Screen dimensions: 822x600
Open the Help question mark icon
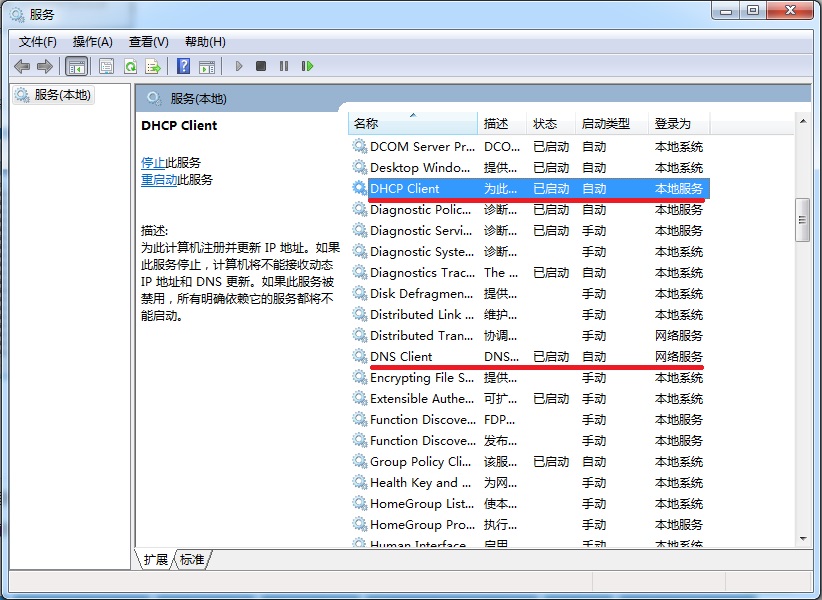coord(183,66)
